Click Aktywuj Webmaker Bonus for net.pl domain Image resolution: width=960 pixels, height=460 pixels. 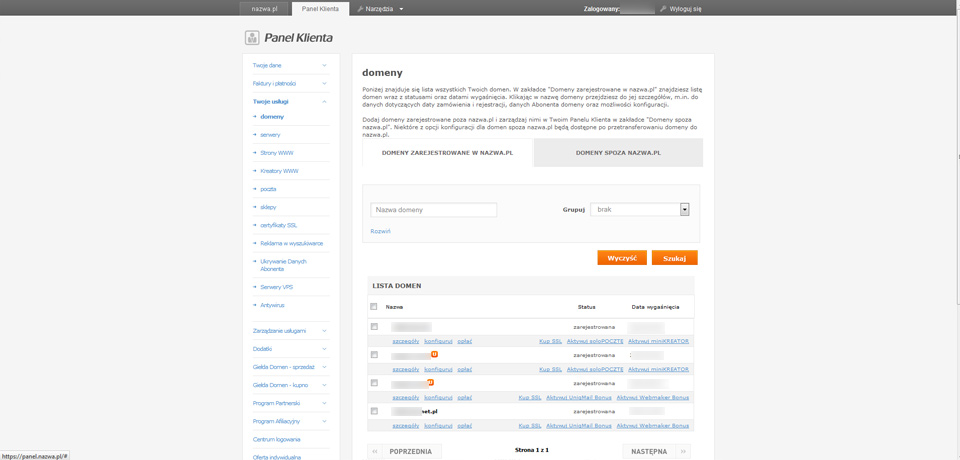(x=653, y=426)
